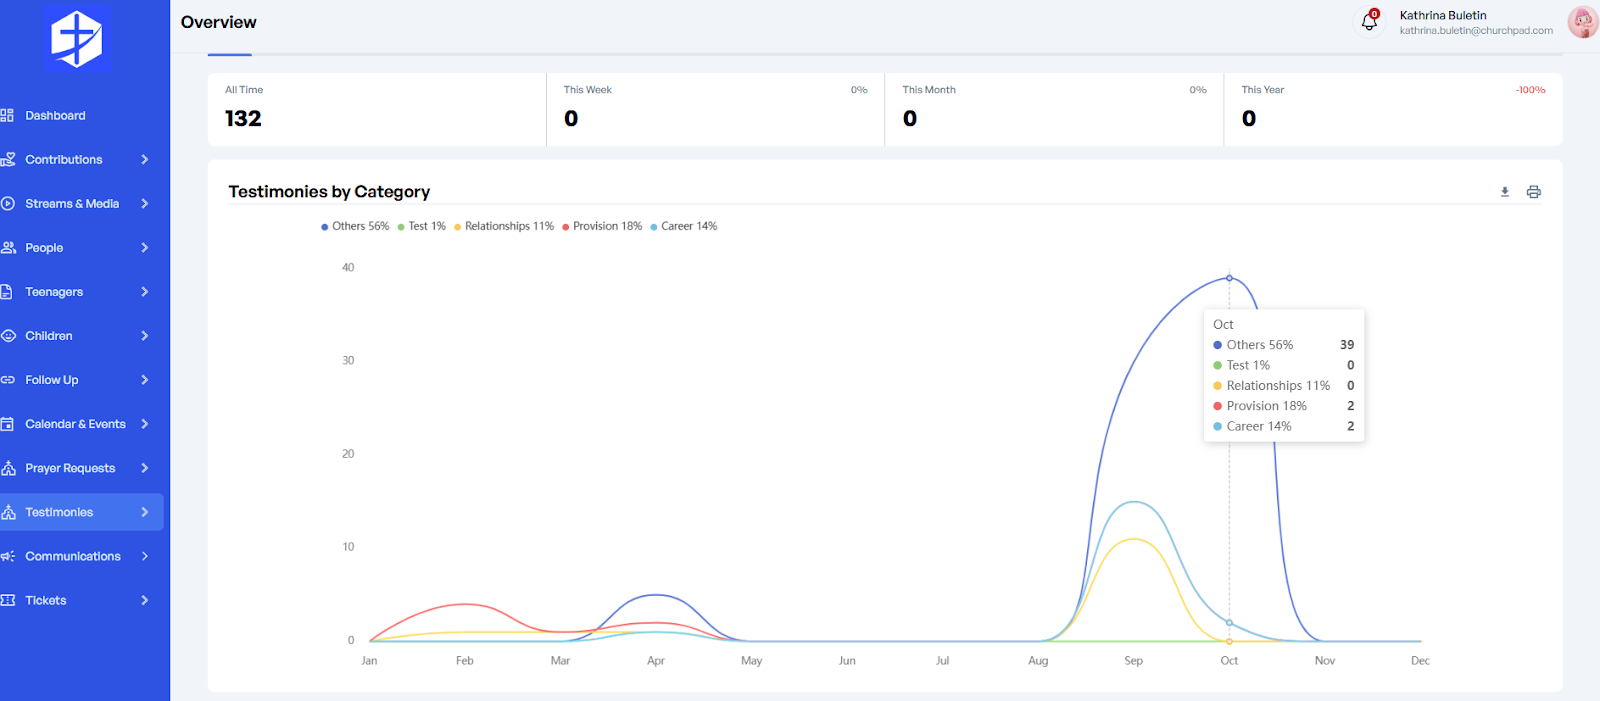Open the notifications bell
1600x701 pixels.
[1369, 21]
